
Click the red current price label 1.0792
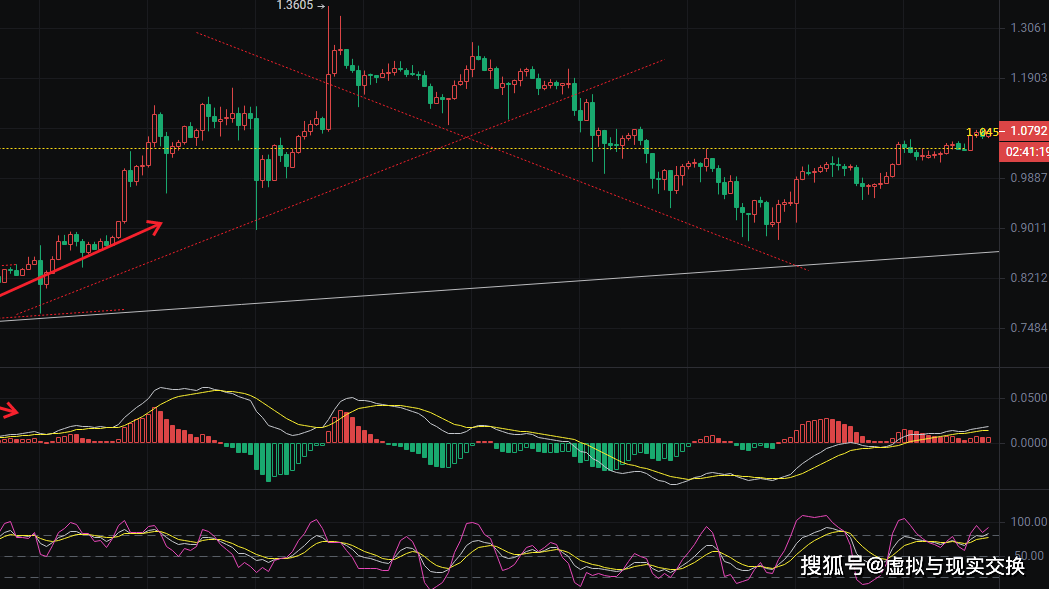[x=1028, y=131]
